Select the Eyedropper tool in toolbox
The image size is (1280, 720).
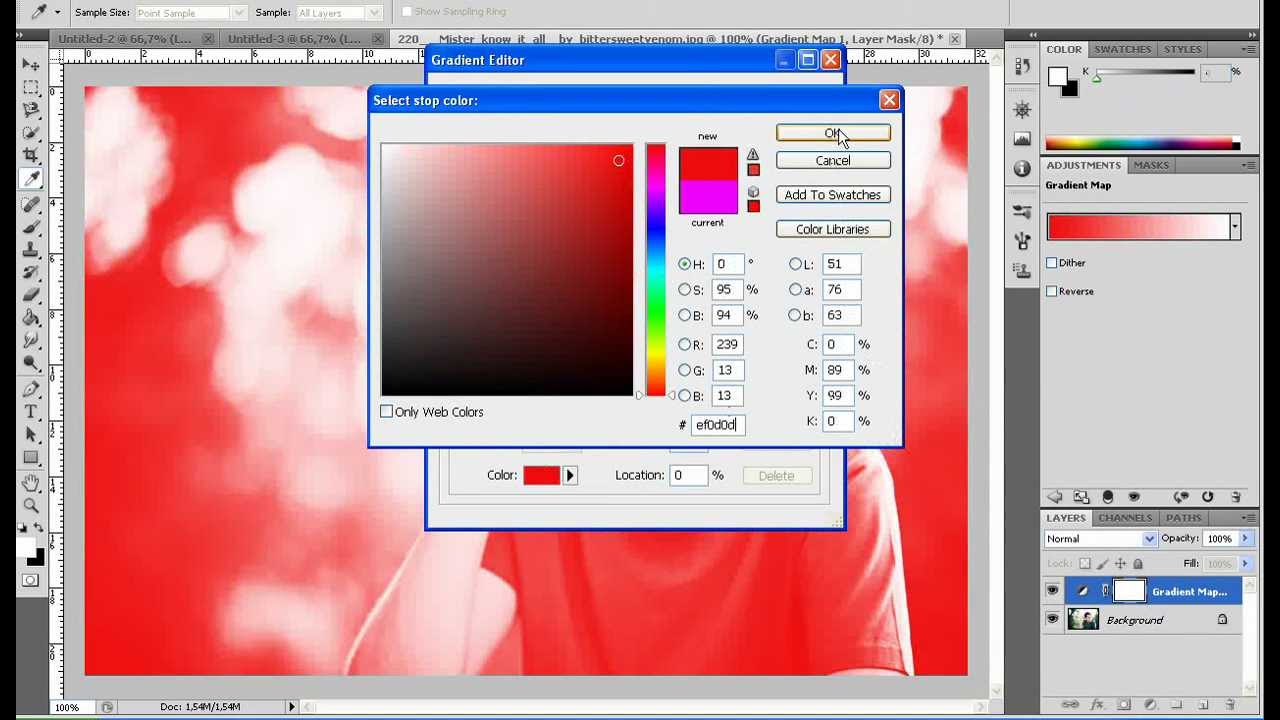(x=31, y=179)
